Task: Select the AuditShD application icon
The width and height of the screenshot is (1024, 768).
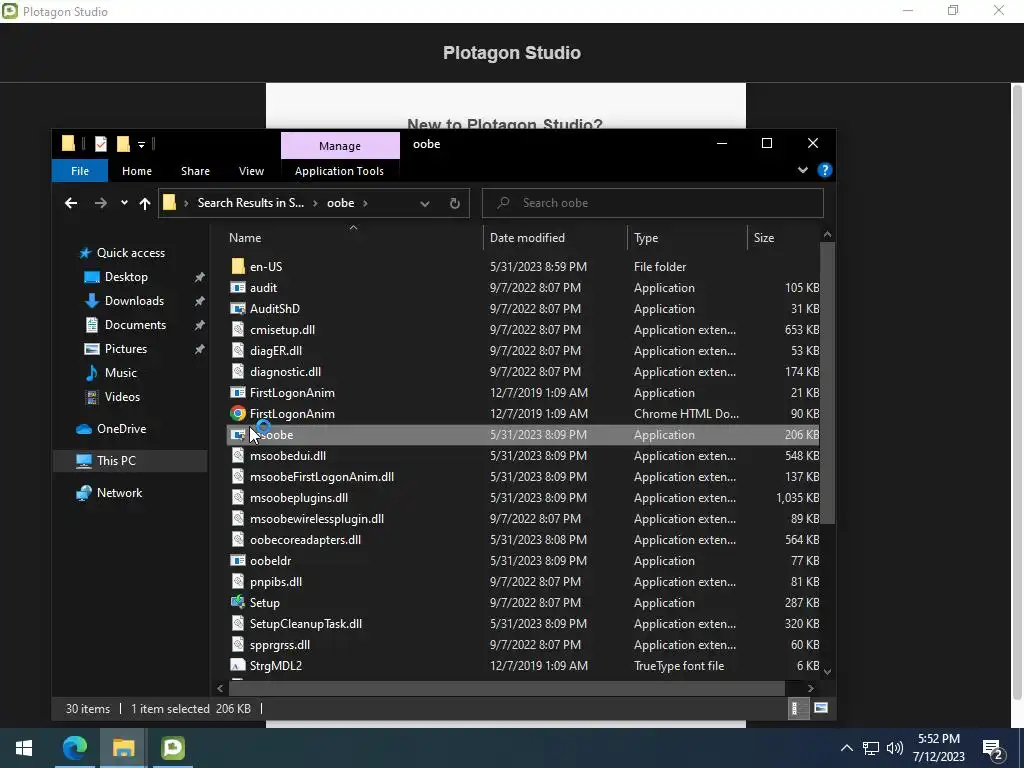Action: [x=238, y=308]
